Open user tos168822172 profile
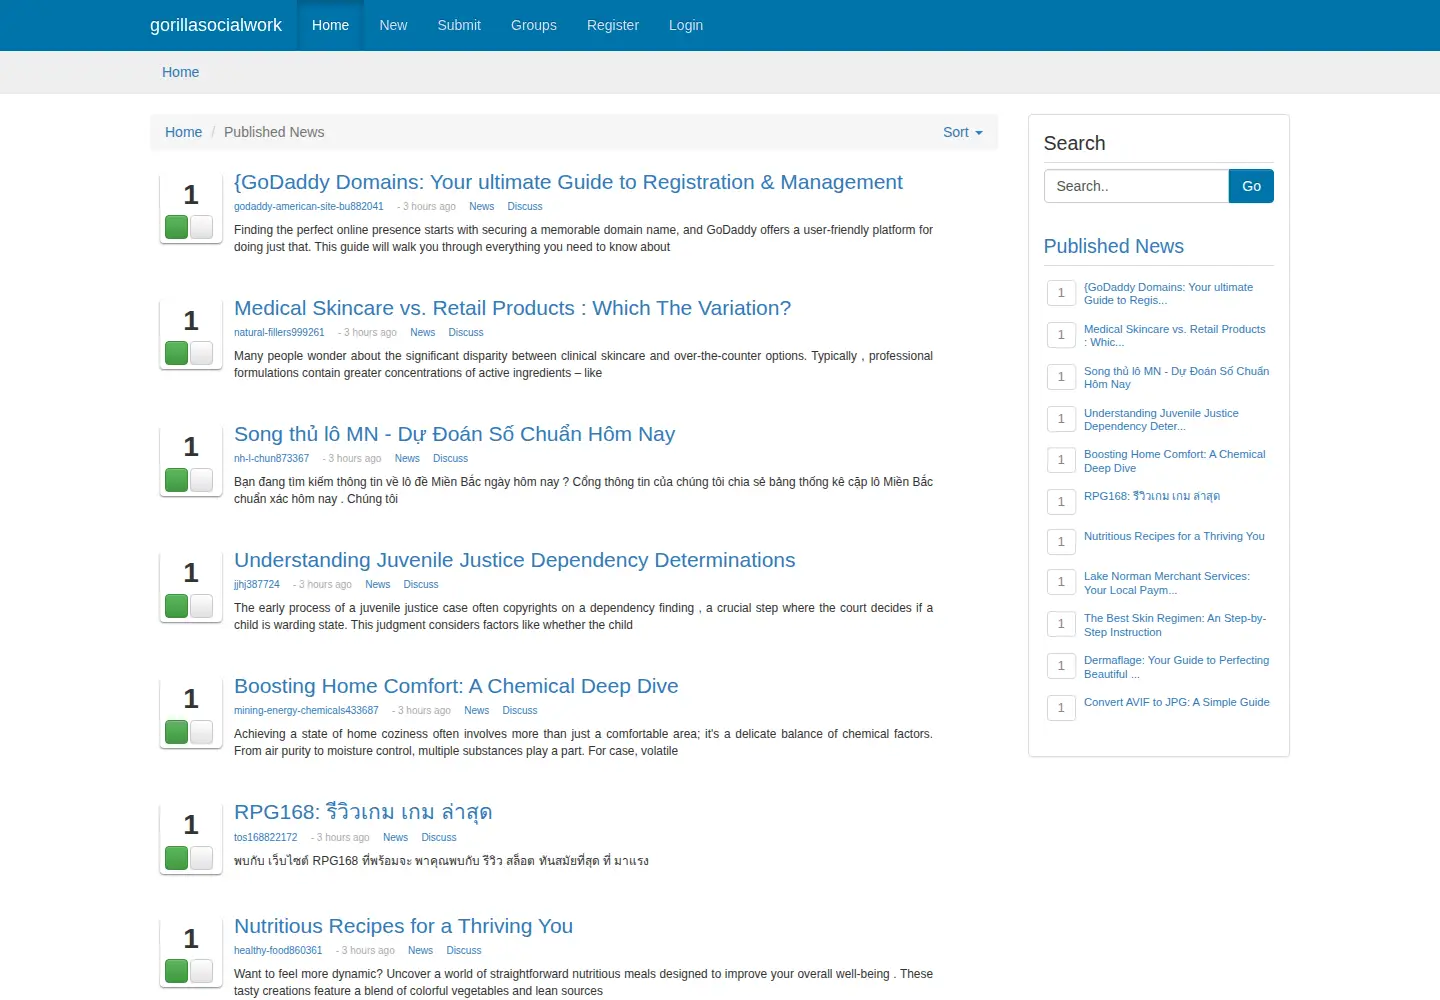The width and height of the screenshot is (1440, 1000). pos(265,837)
